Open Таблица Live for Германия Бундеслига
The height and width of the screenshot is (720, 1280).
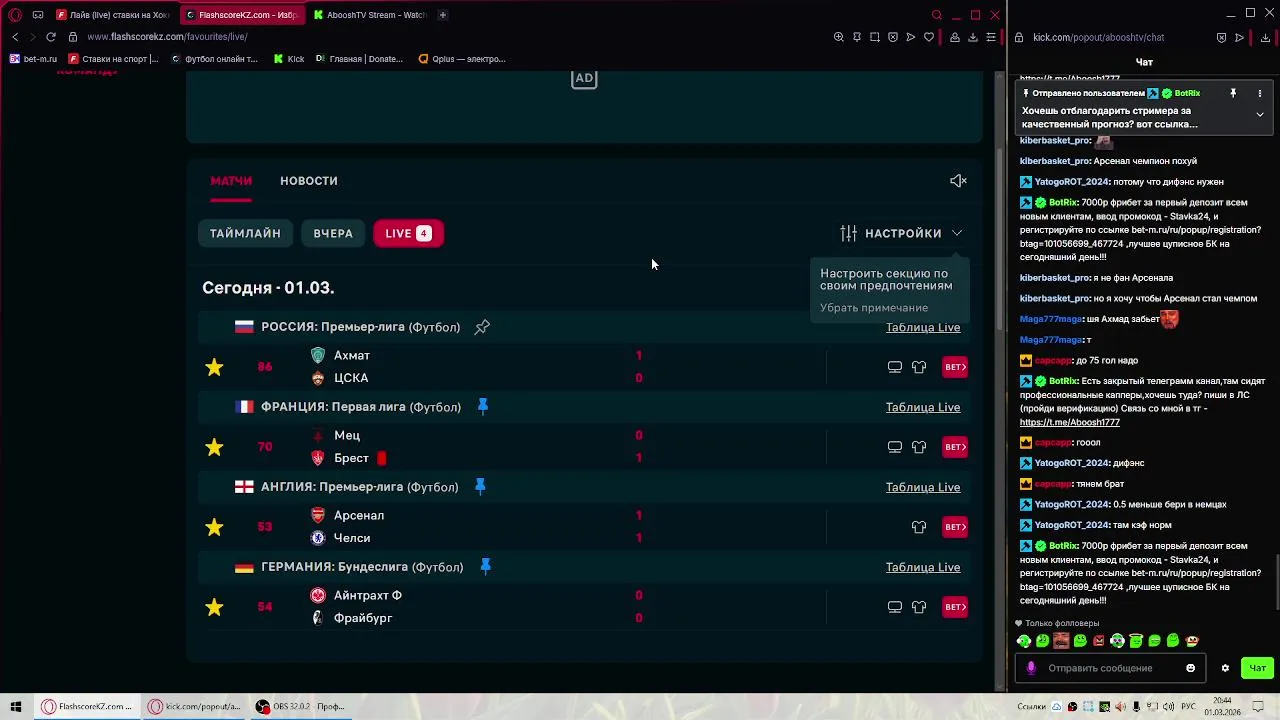922,567
